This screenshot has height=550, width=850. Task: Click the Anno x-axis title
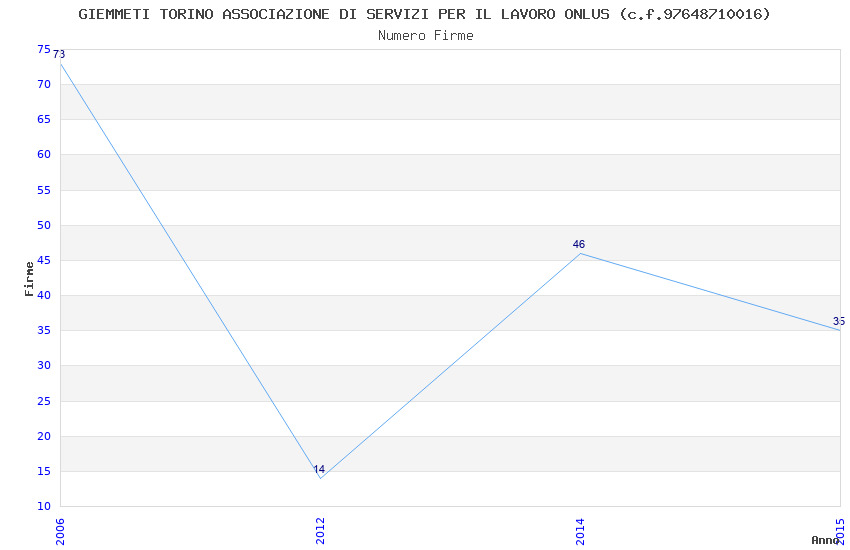[825, 540]
